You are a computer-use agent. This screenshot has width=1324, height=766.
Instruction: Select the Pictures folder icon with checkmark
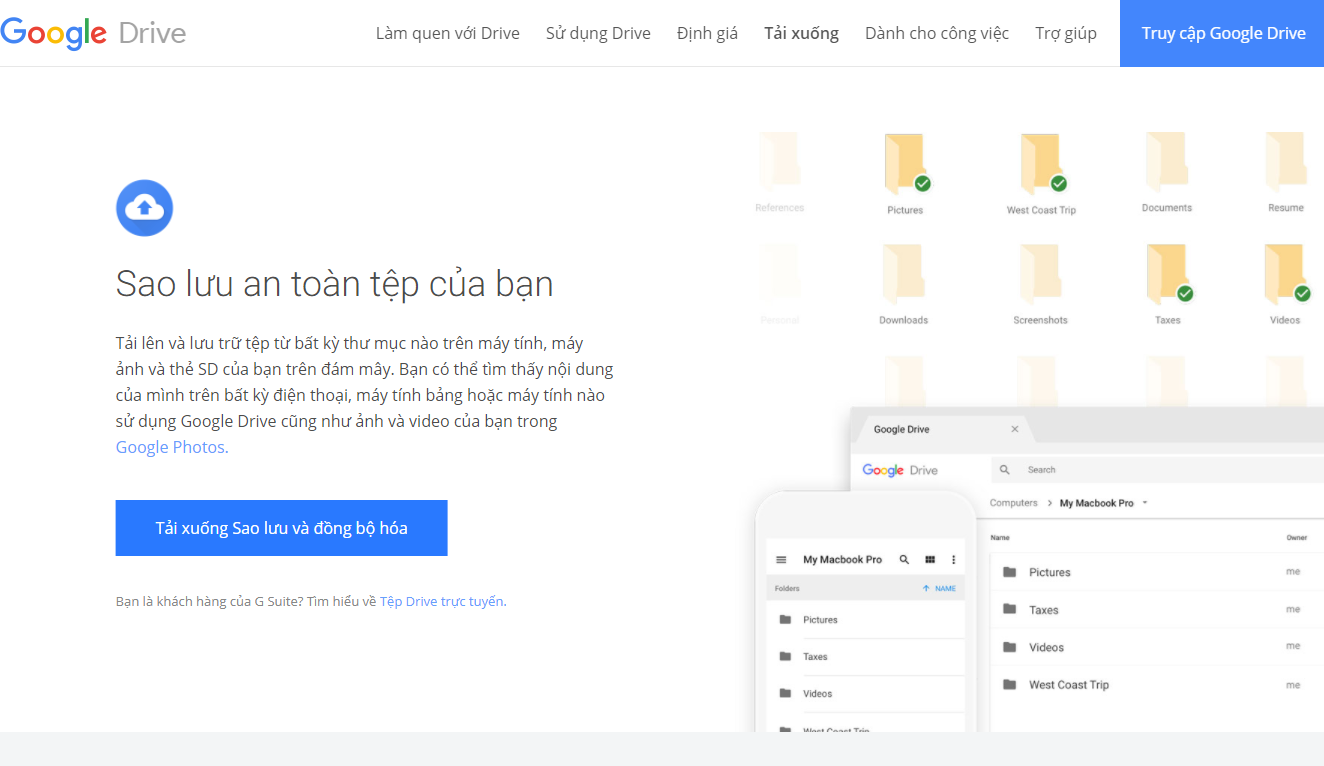coord(905,166)
